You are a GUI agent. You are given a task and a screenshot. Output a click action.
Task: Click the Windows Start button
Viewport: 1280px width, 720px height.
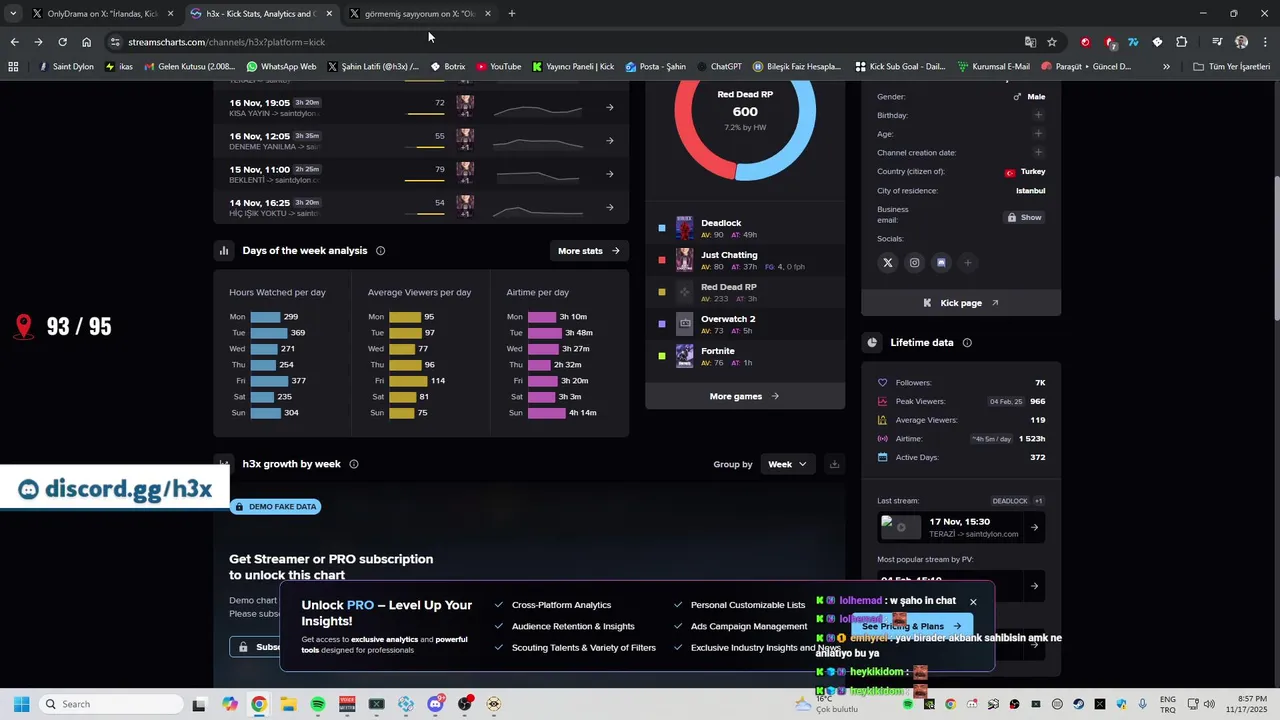(x=21, y=704)
